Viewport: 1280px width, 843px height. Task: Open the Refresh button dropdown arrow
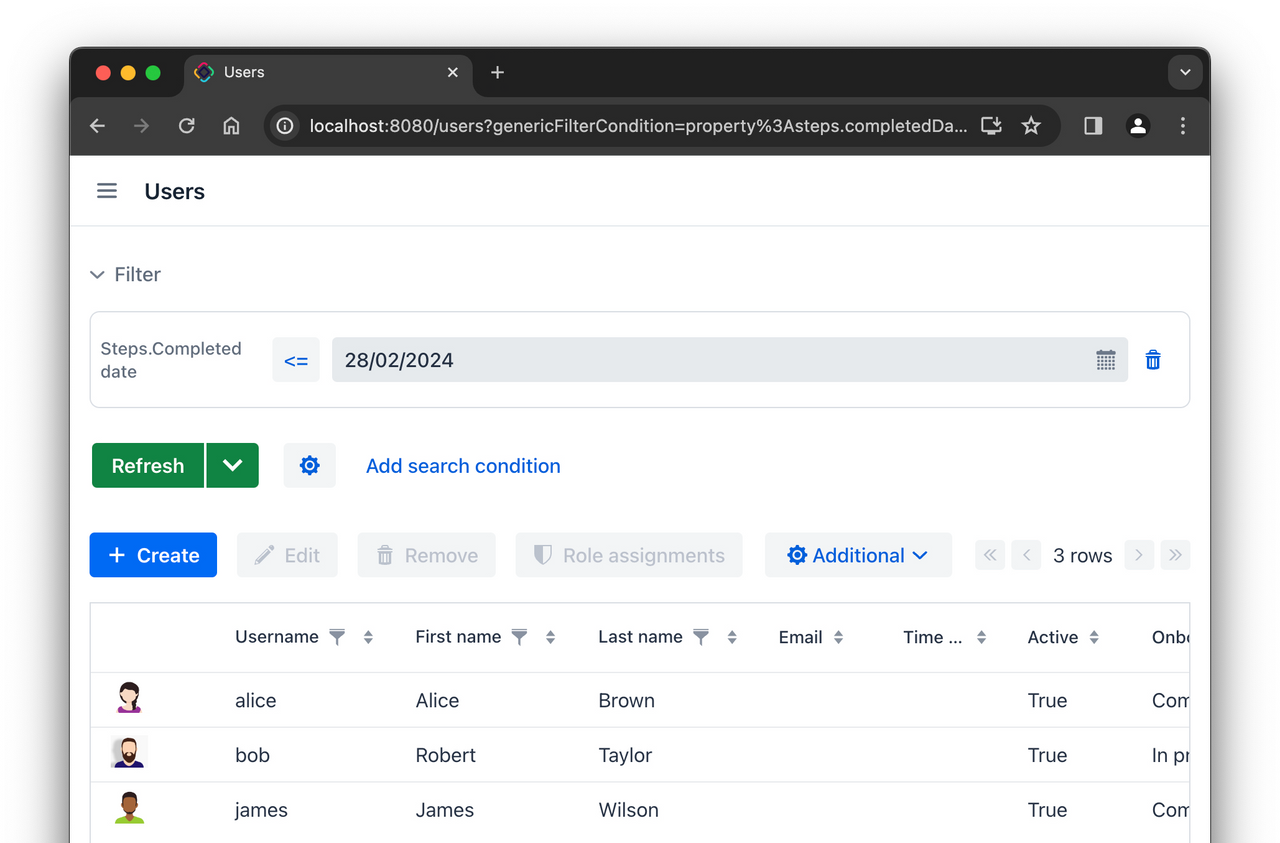point(233,465)
